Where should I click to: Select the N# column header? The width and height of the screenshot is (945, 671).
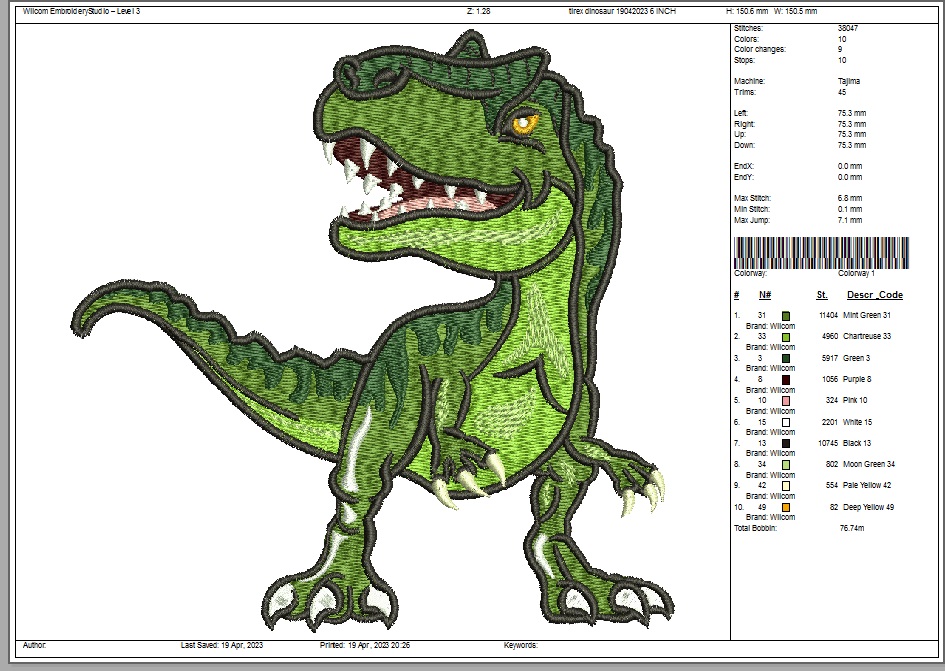[765, 295]
